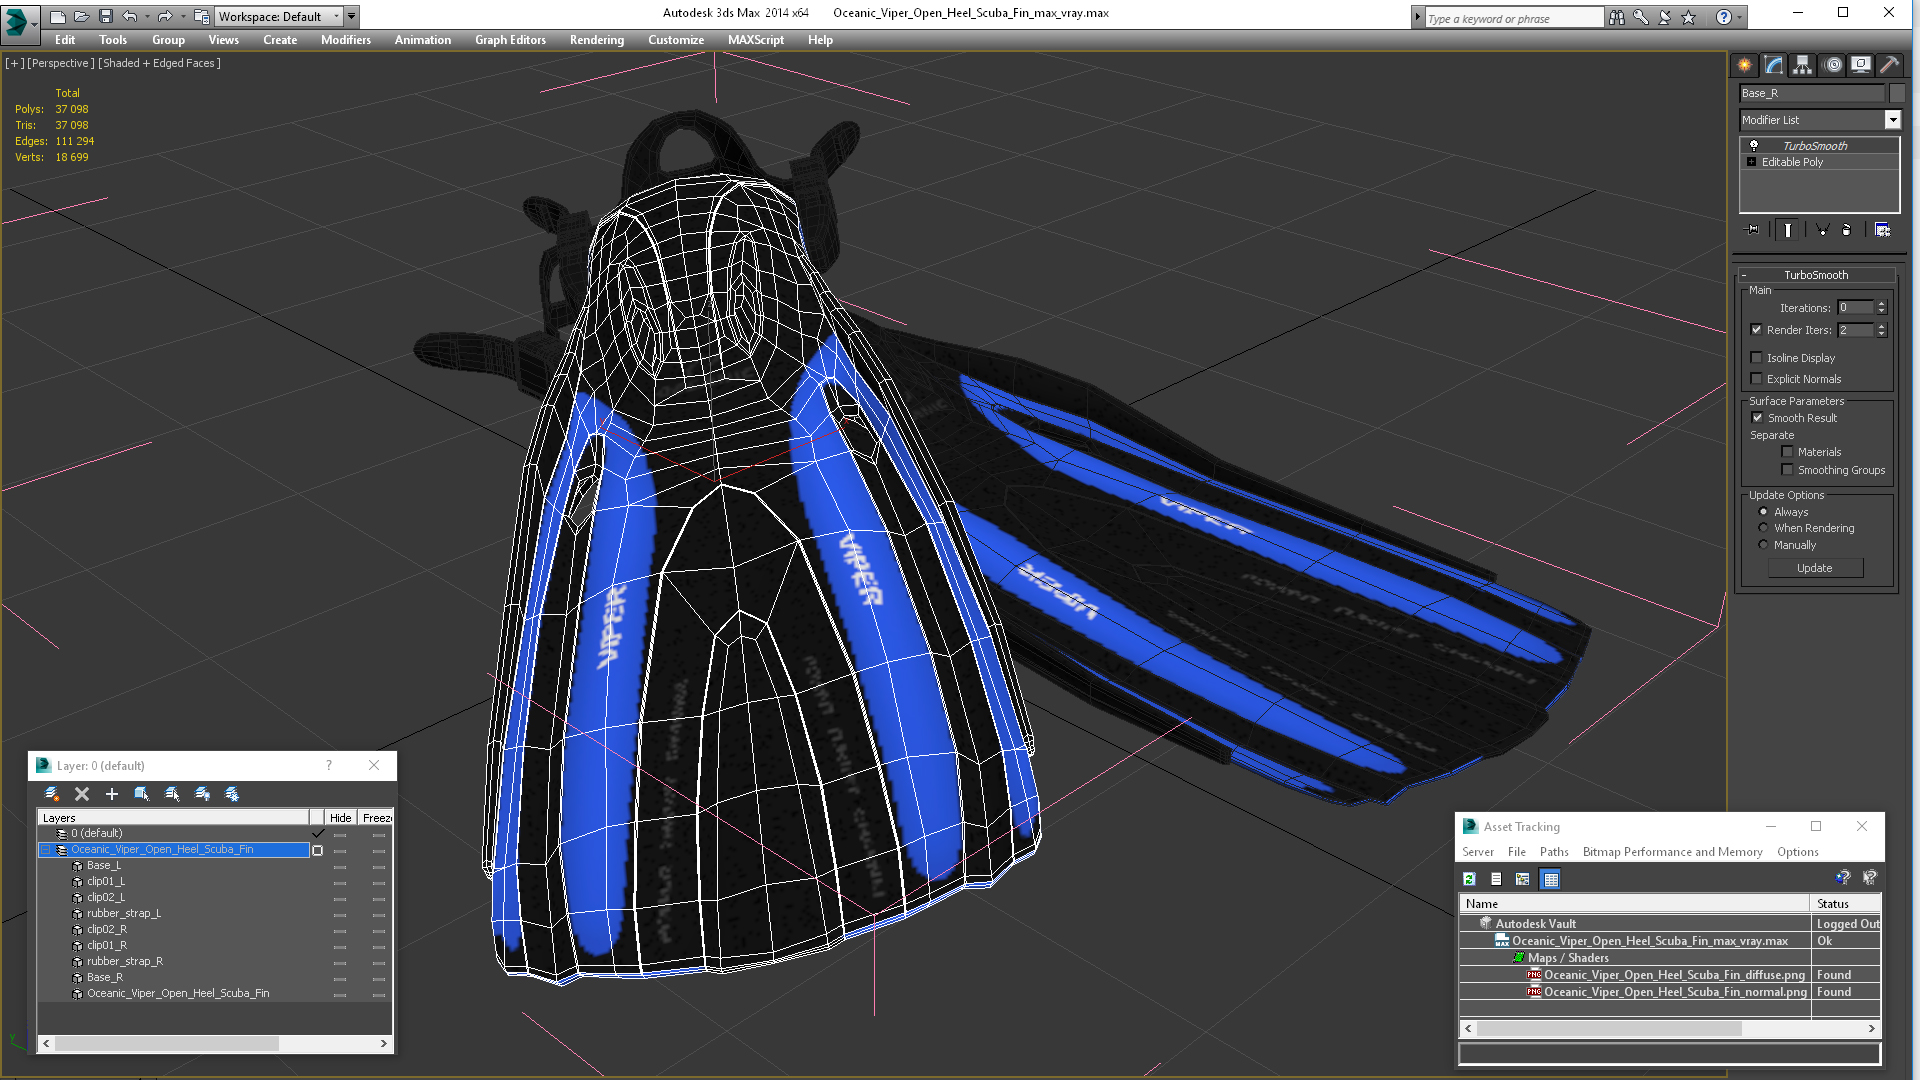Screen dimensions: 1920x1080
Task: Open the Modify command panel tab
Action: pos(1774,65)
